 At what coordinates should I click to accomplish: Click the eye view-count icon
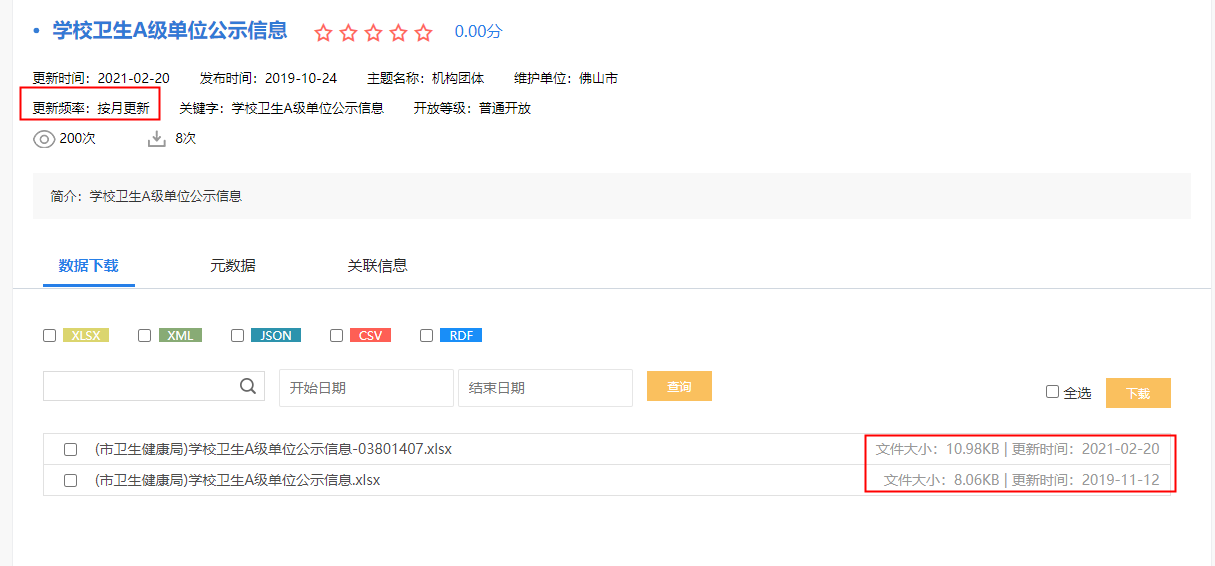[x=44, y=139]
